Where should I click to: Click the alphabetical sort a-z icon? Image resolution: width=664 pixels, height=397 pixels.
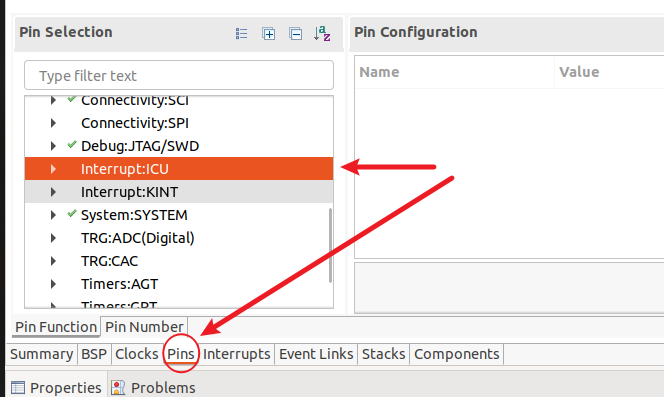point(322,33)
